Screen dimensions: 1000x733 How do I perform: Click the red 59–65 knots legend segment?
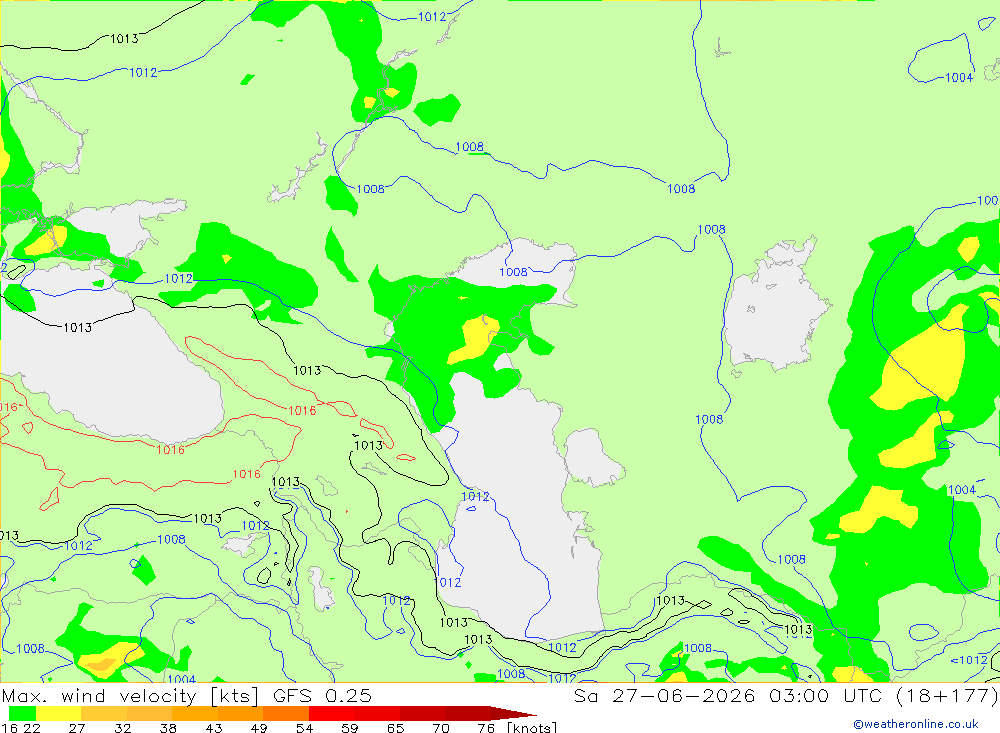(x=376, y=713)
